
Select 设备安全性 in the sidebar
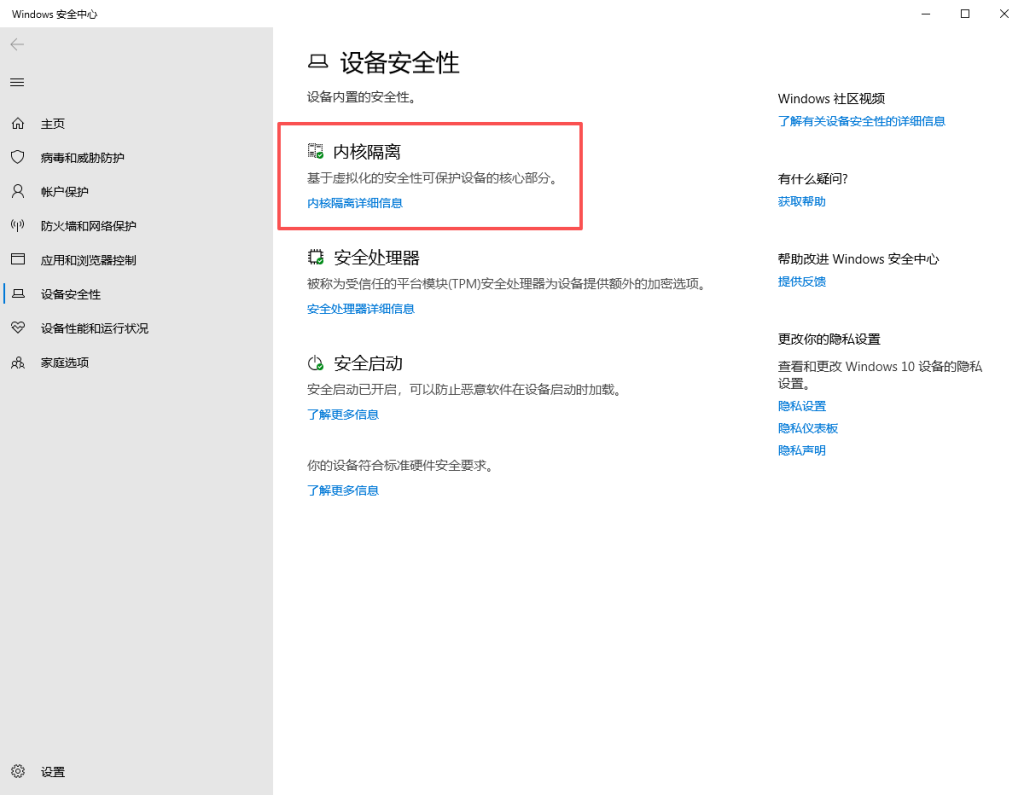pos(70,294)
